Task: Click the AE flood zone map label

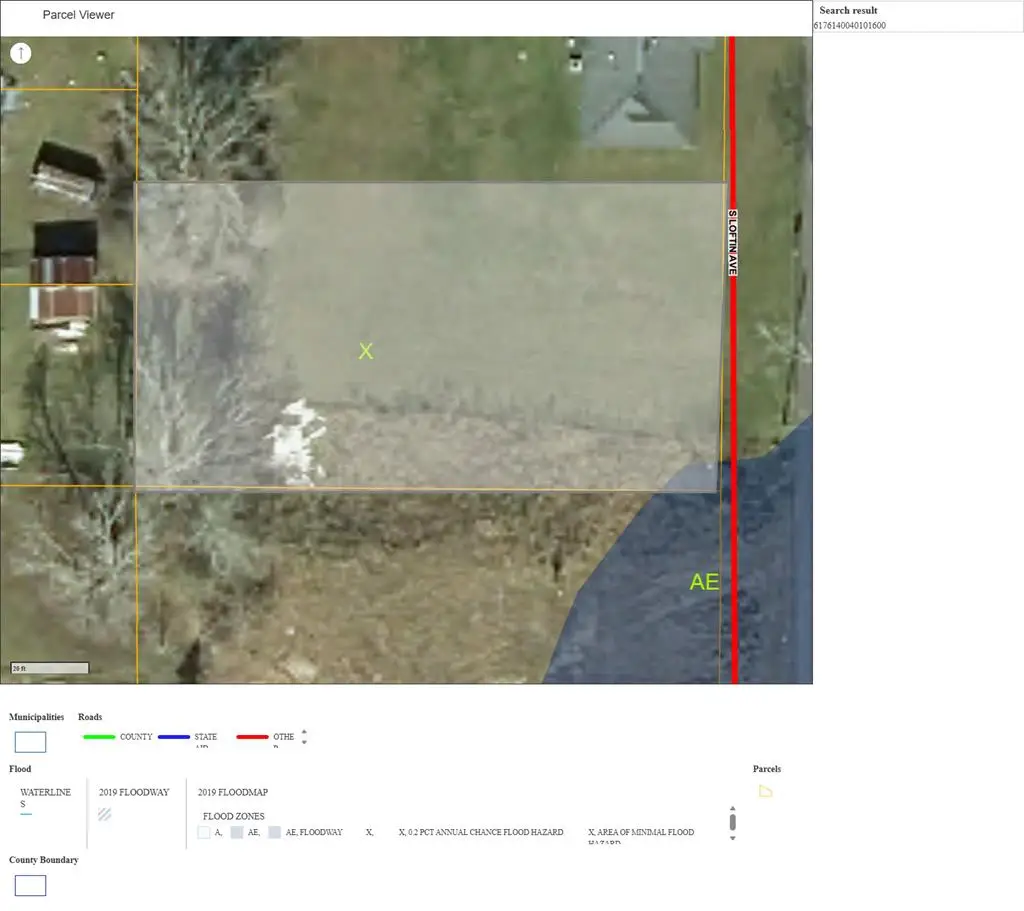Action: pyautogui.click(x=704, y=582)
